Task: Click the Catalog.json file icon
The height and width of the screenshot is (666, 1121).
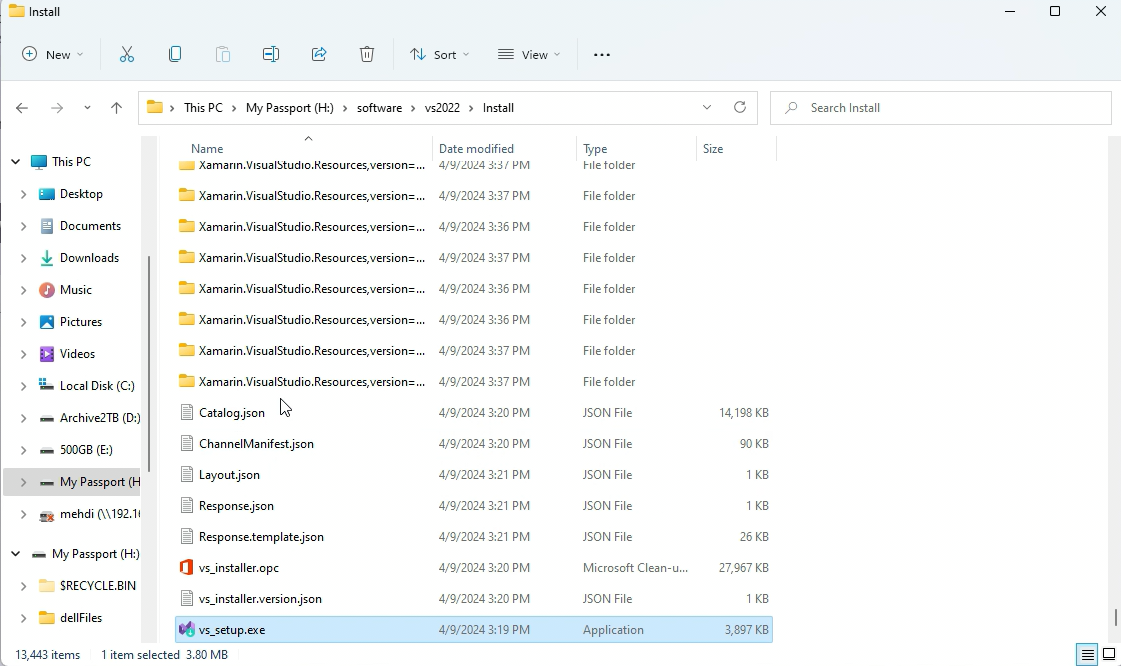Action: click(187, 412)
